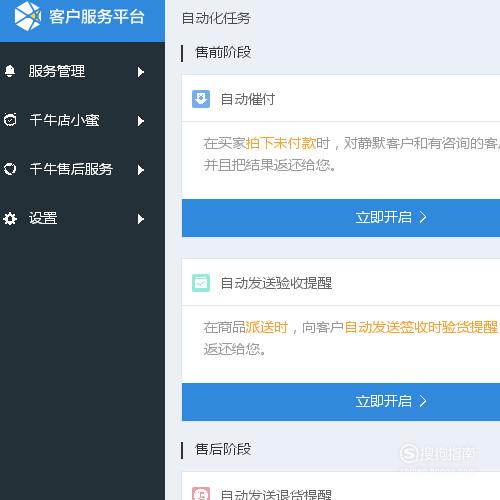Viewport: 500px width, 500px height.
Task: Click the 千牛售后服务 circular icon
Action: point(10,169)
